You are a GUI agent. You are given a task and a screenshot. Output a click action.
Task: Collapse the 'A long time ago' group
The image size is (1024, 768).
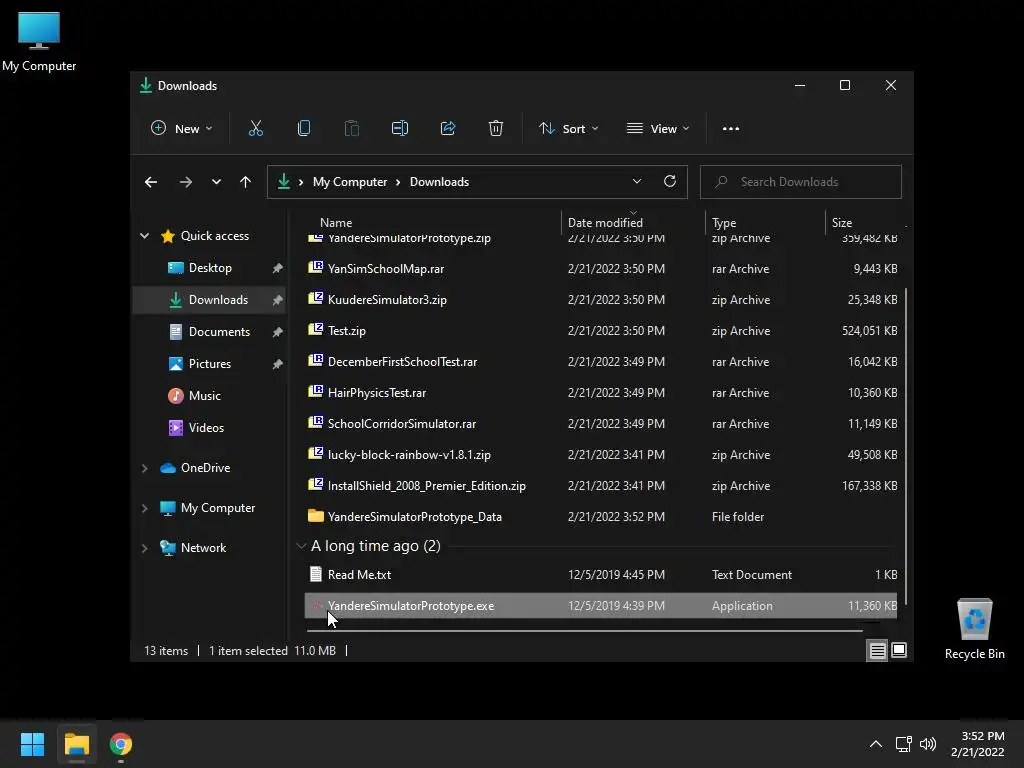(301, 546)
